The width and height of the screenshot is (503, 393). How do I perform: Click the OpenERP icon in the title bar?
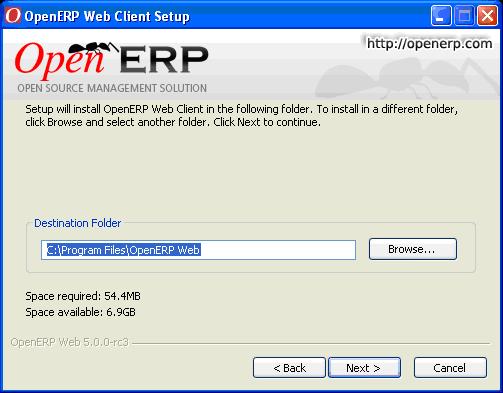[x=13, y=15]
